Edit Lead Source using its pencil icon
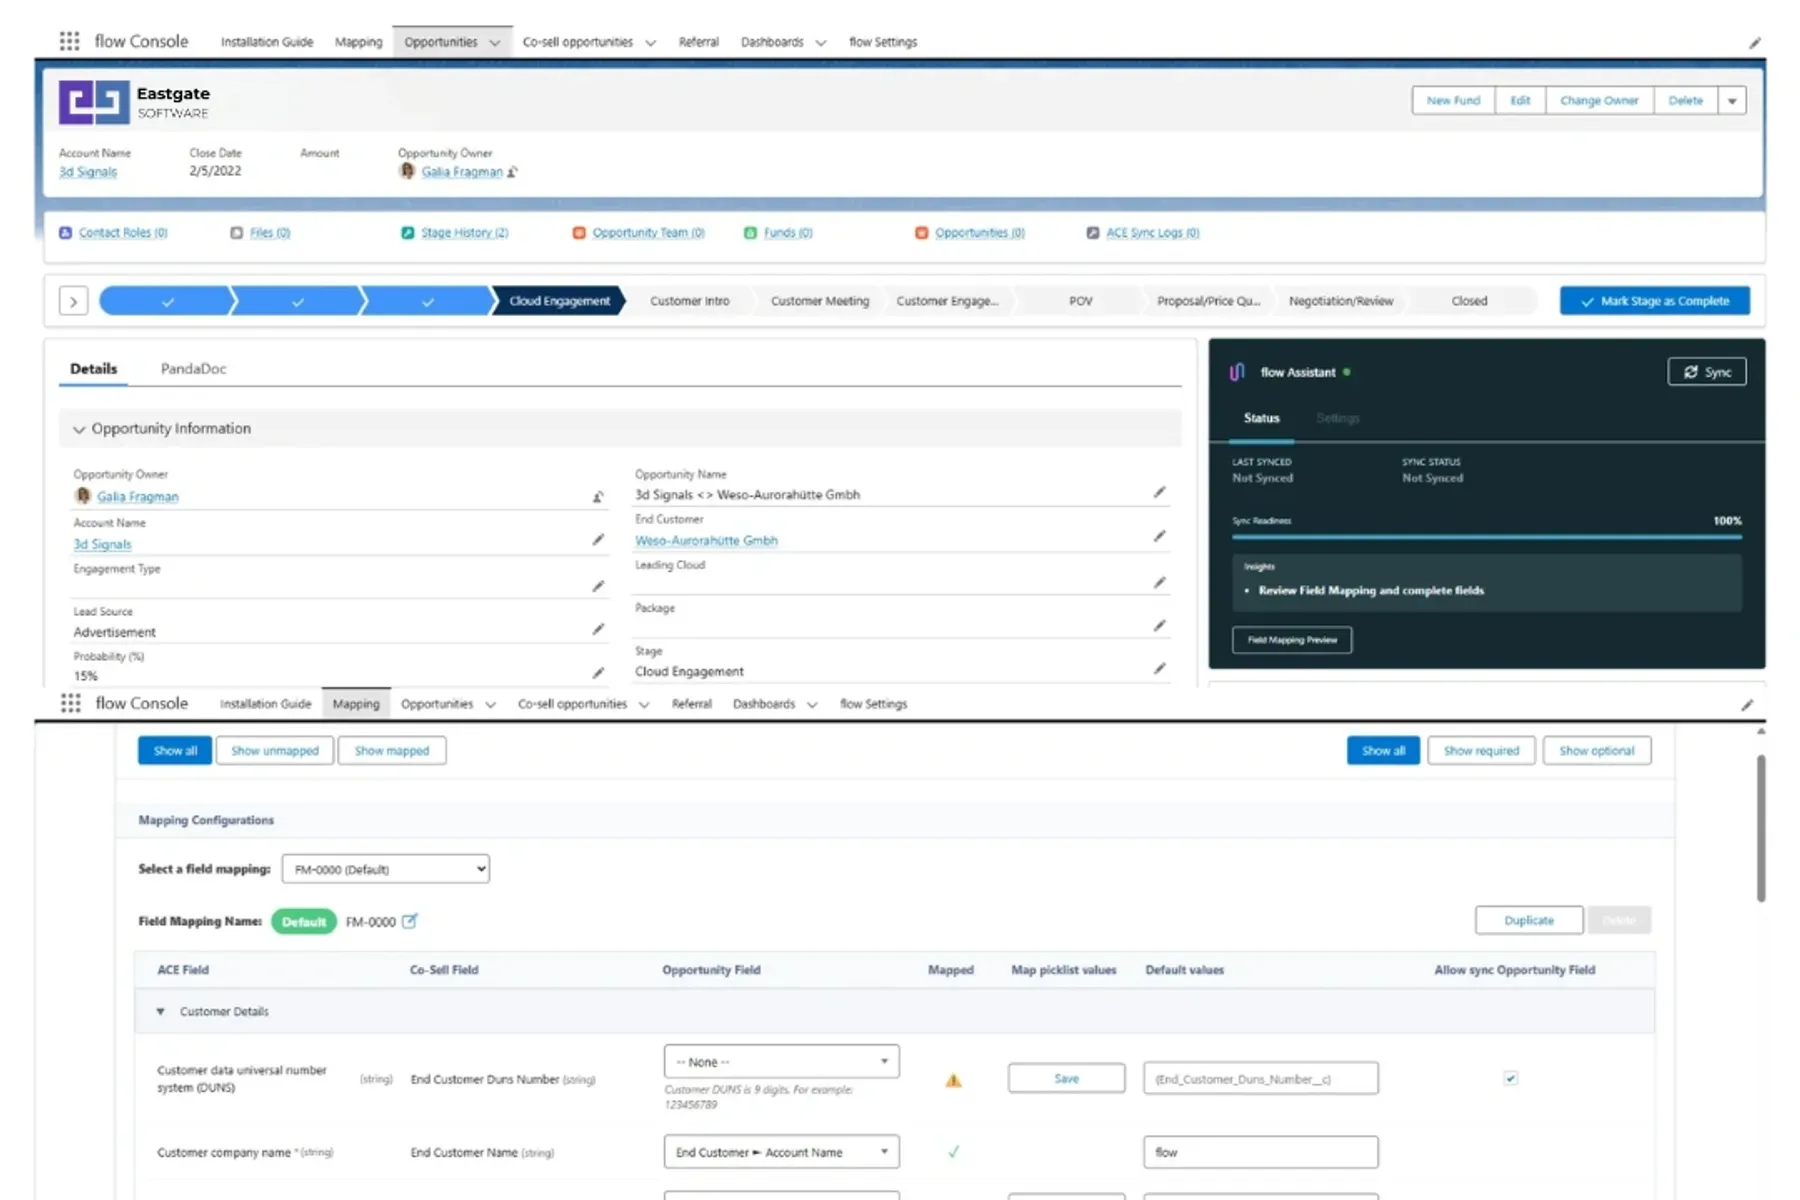 click(x=598, y=628)
